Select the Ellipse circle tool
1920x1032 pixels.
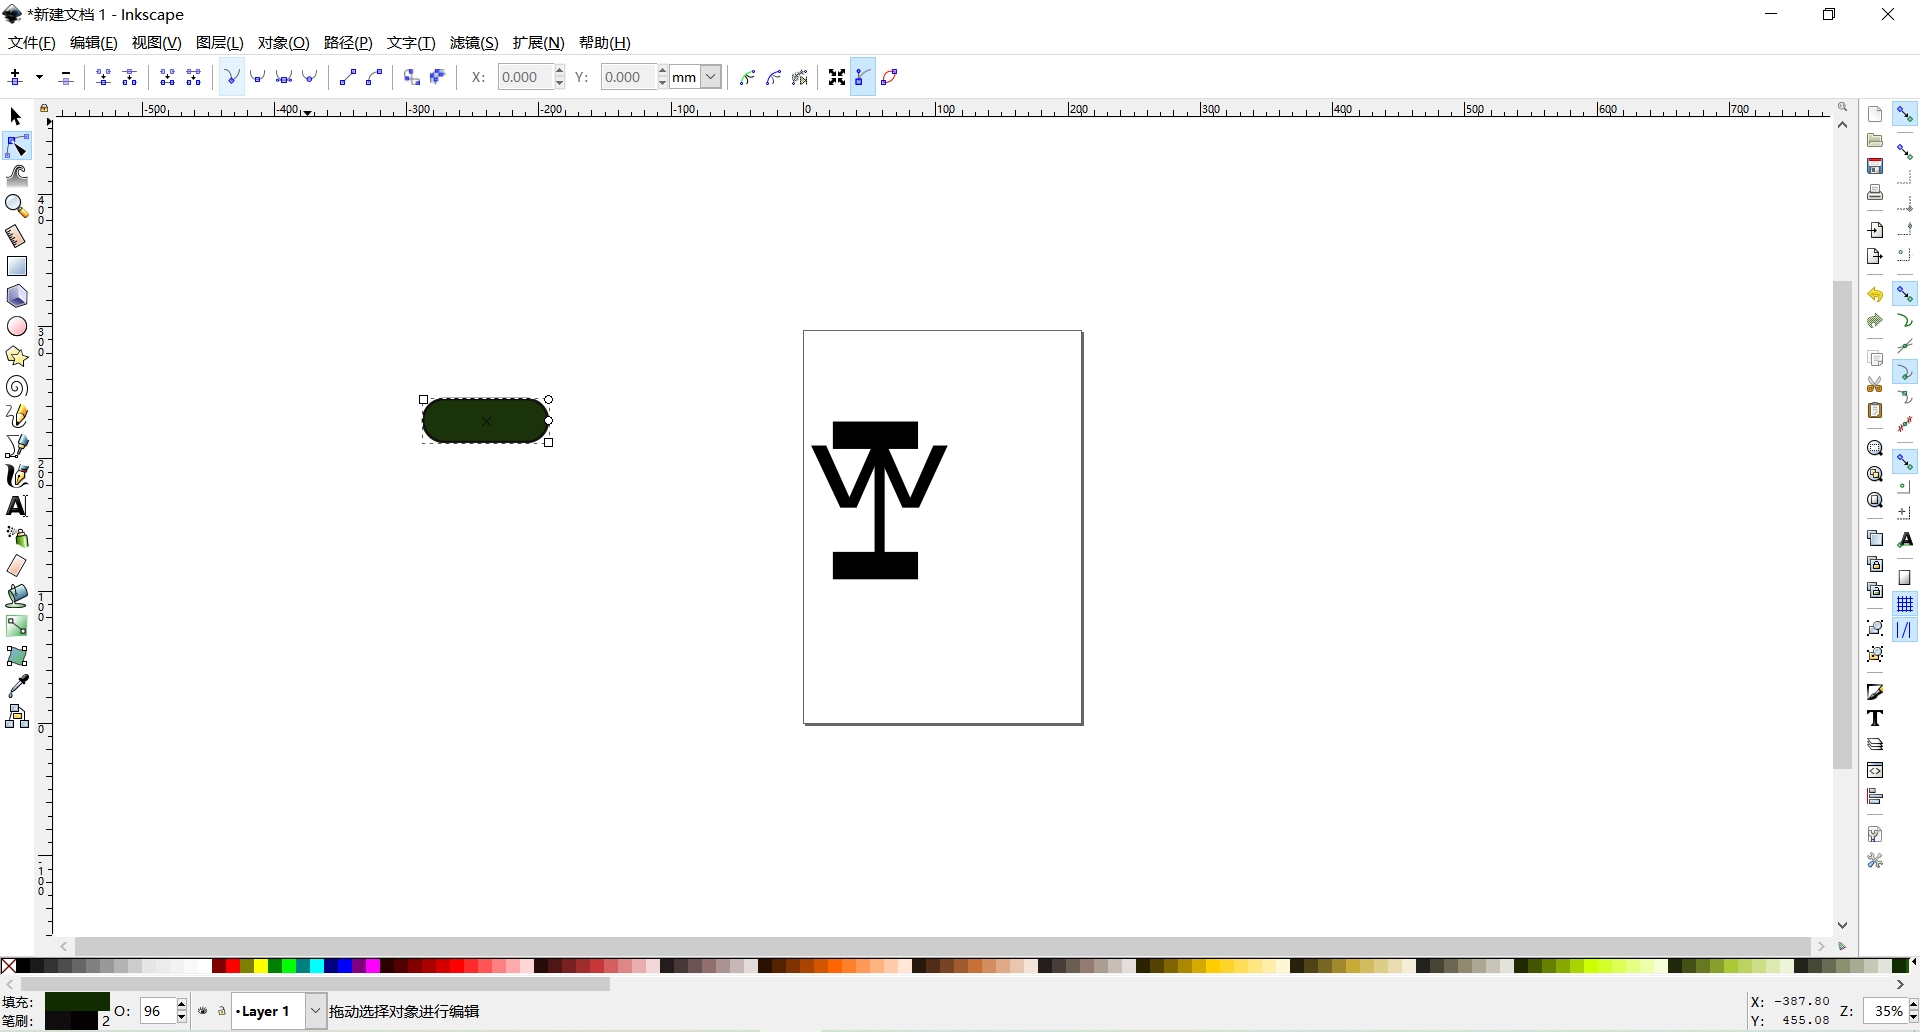(x=17, y=326)
